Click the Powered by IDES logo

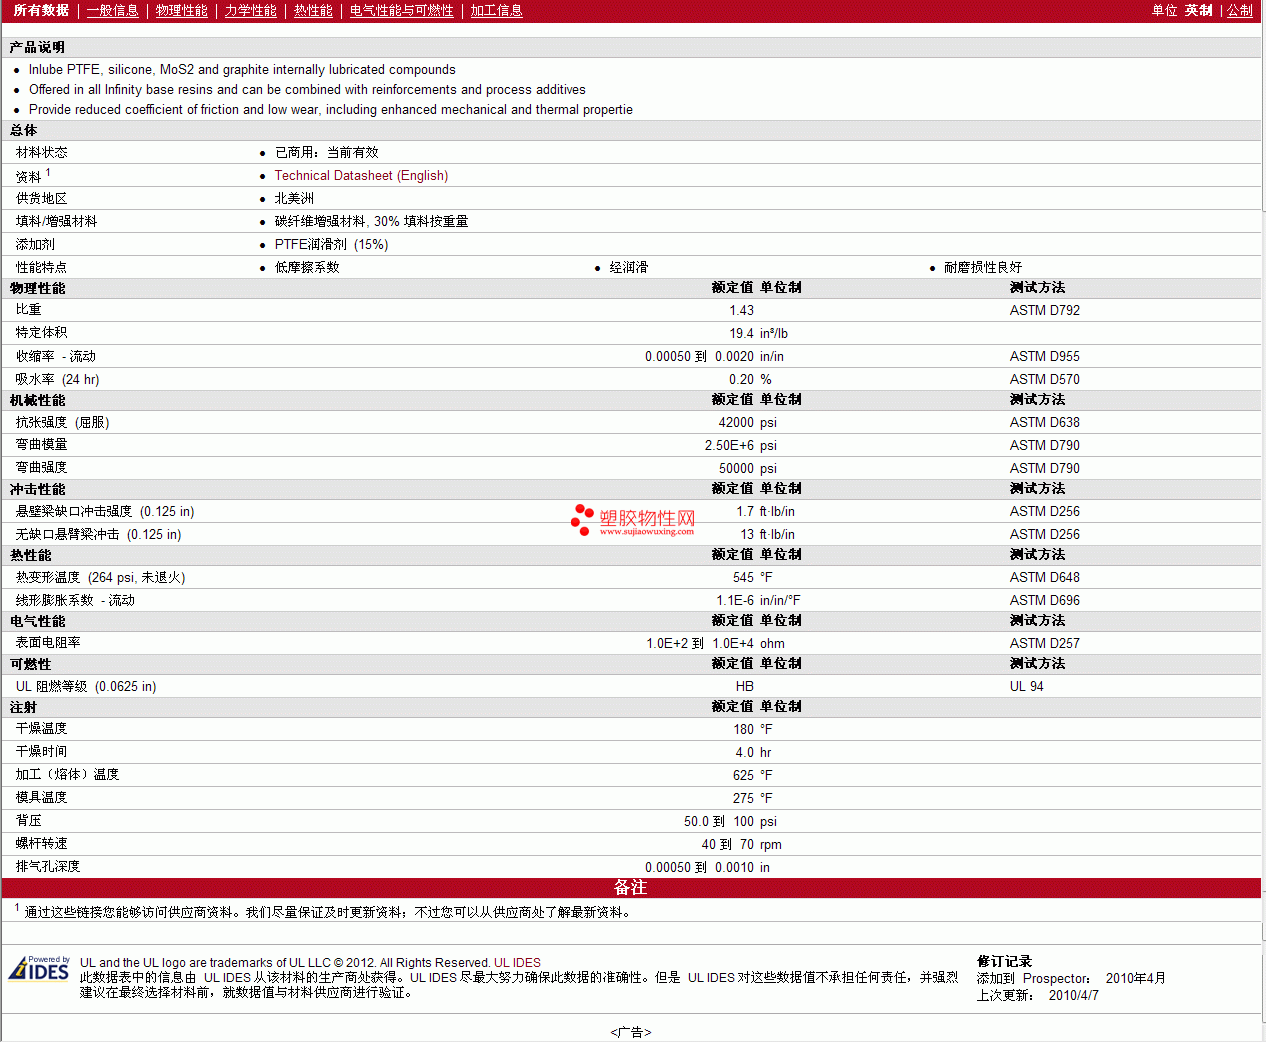point(39,969)
